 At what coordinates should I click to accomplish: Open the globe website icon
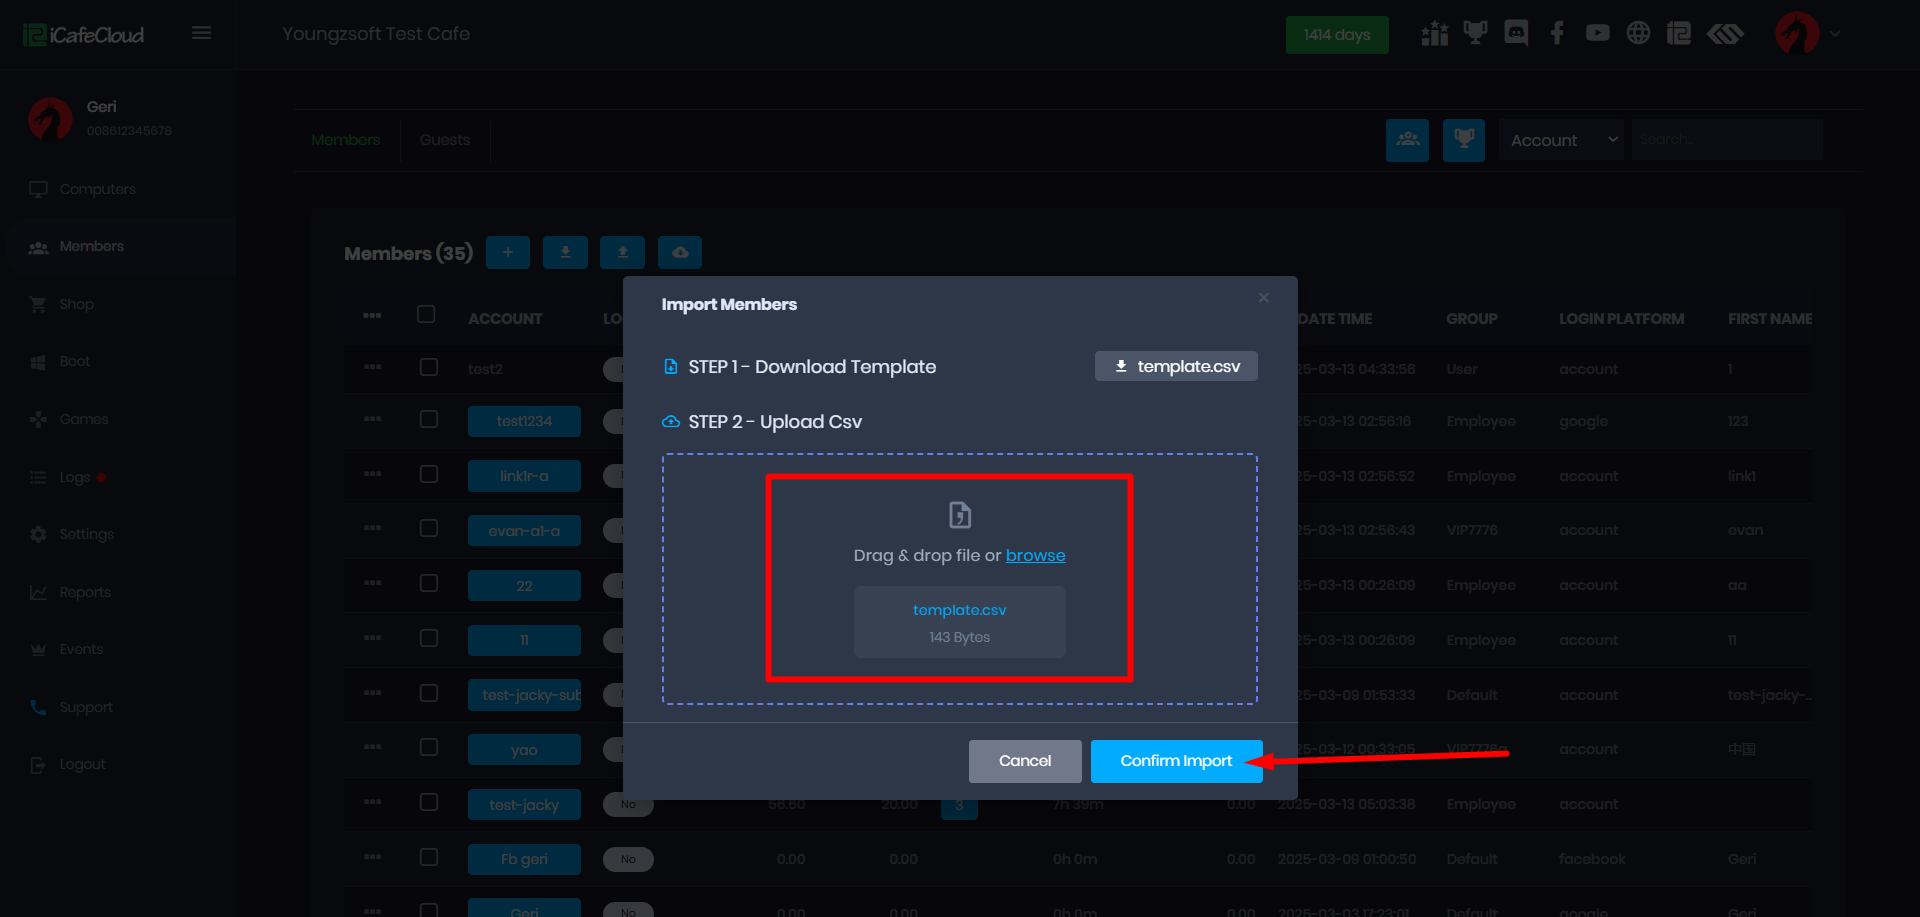pos(1638,34)
